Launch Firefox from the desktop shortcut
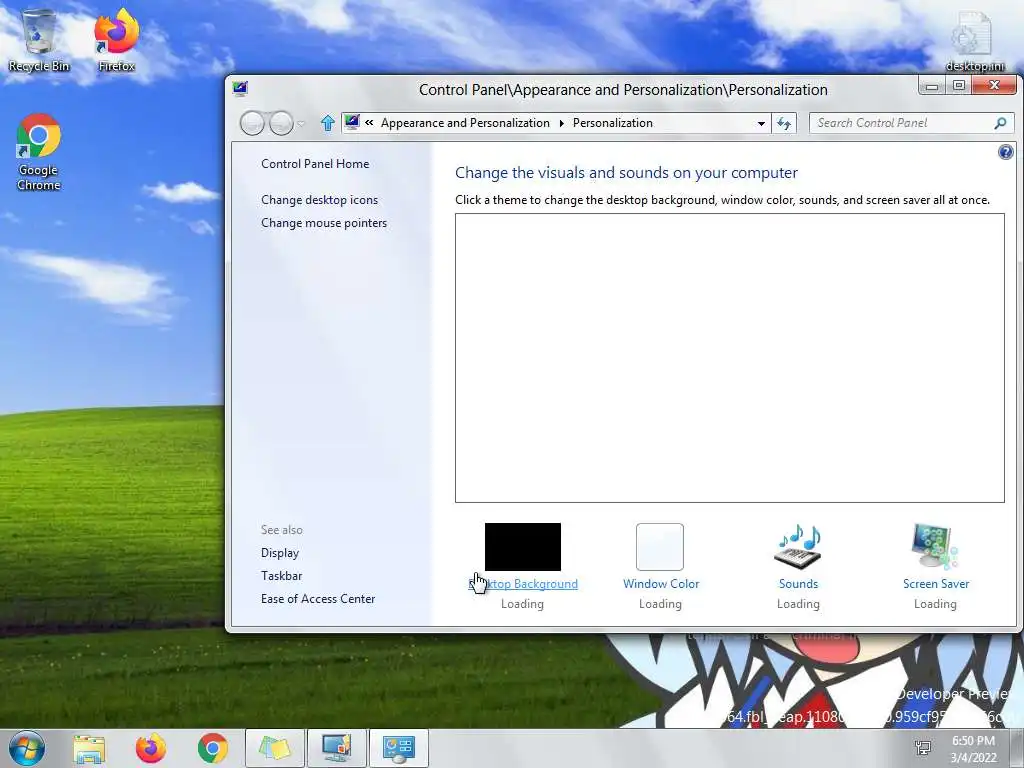The height and width of the screenshot is (768, 1024). point(117,40)
